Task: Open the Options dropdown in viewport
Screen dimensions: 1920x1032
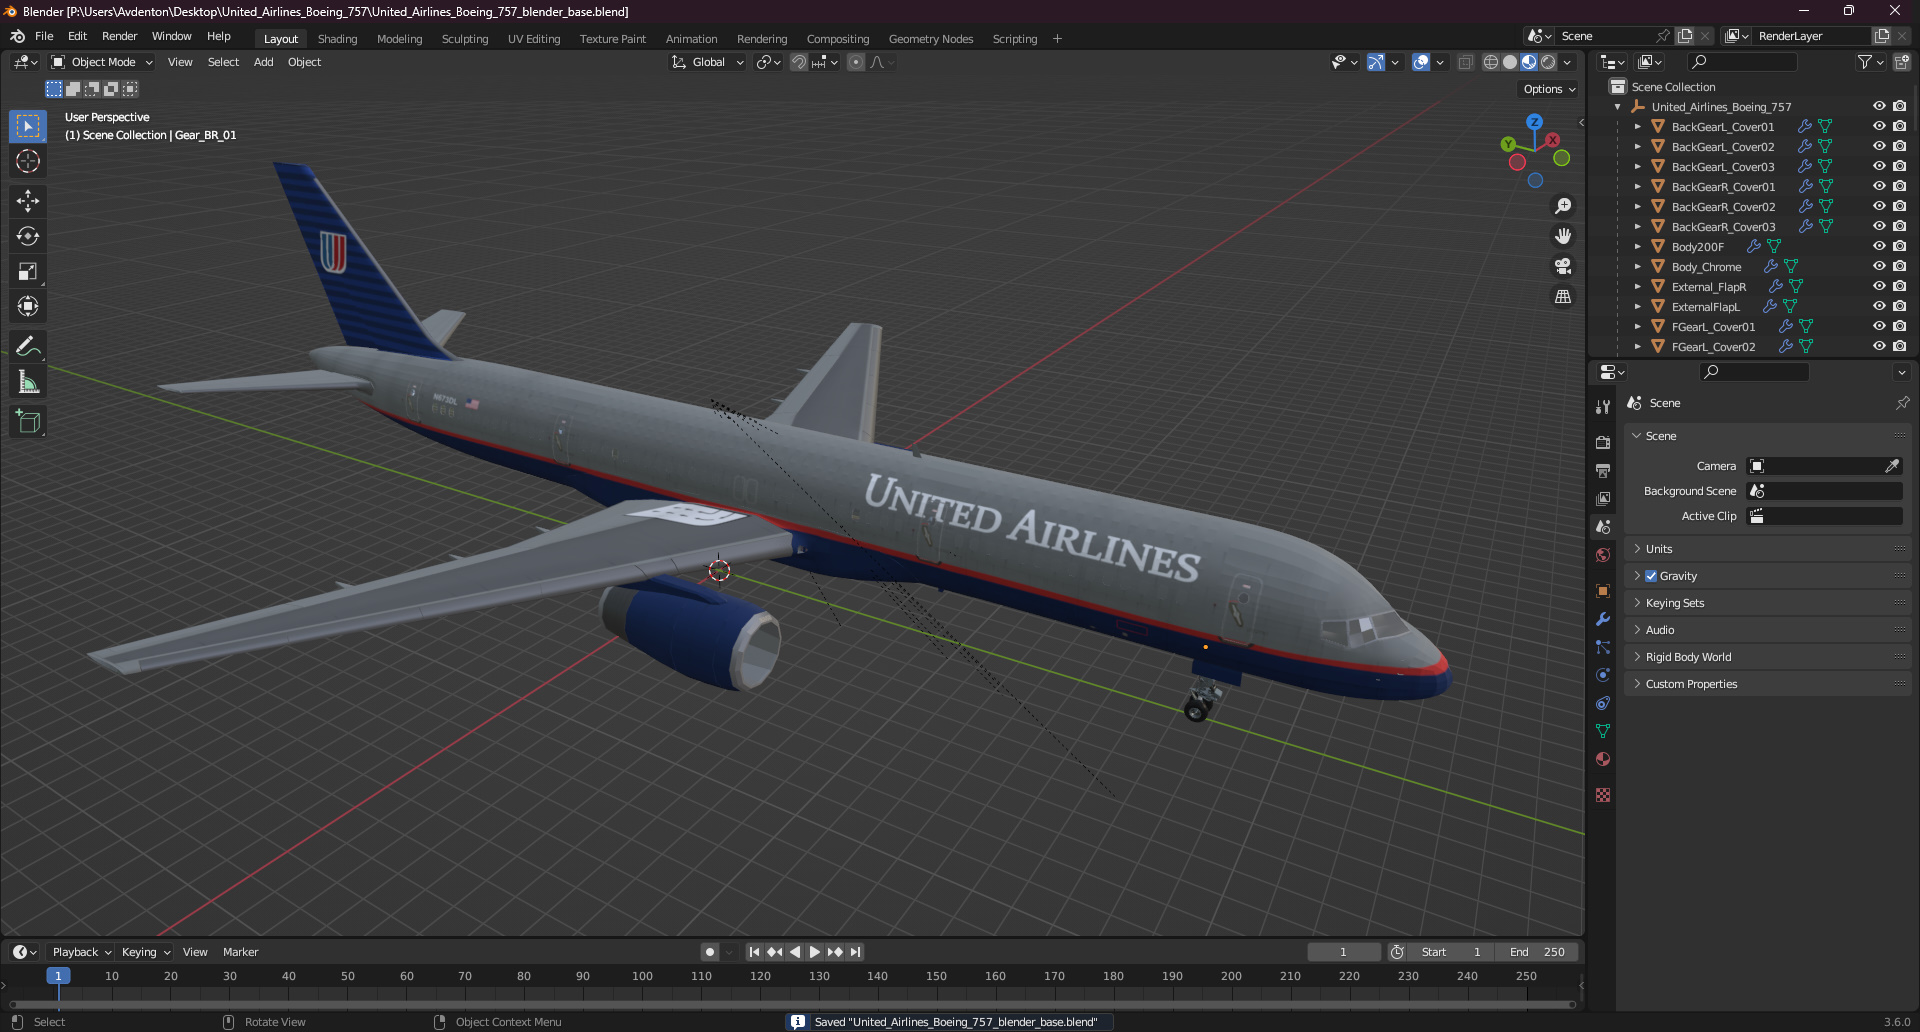Action: click(1549, 89)
